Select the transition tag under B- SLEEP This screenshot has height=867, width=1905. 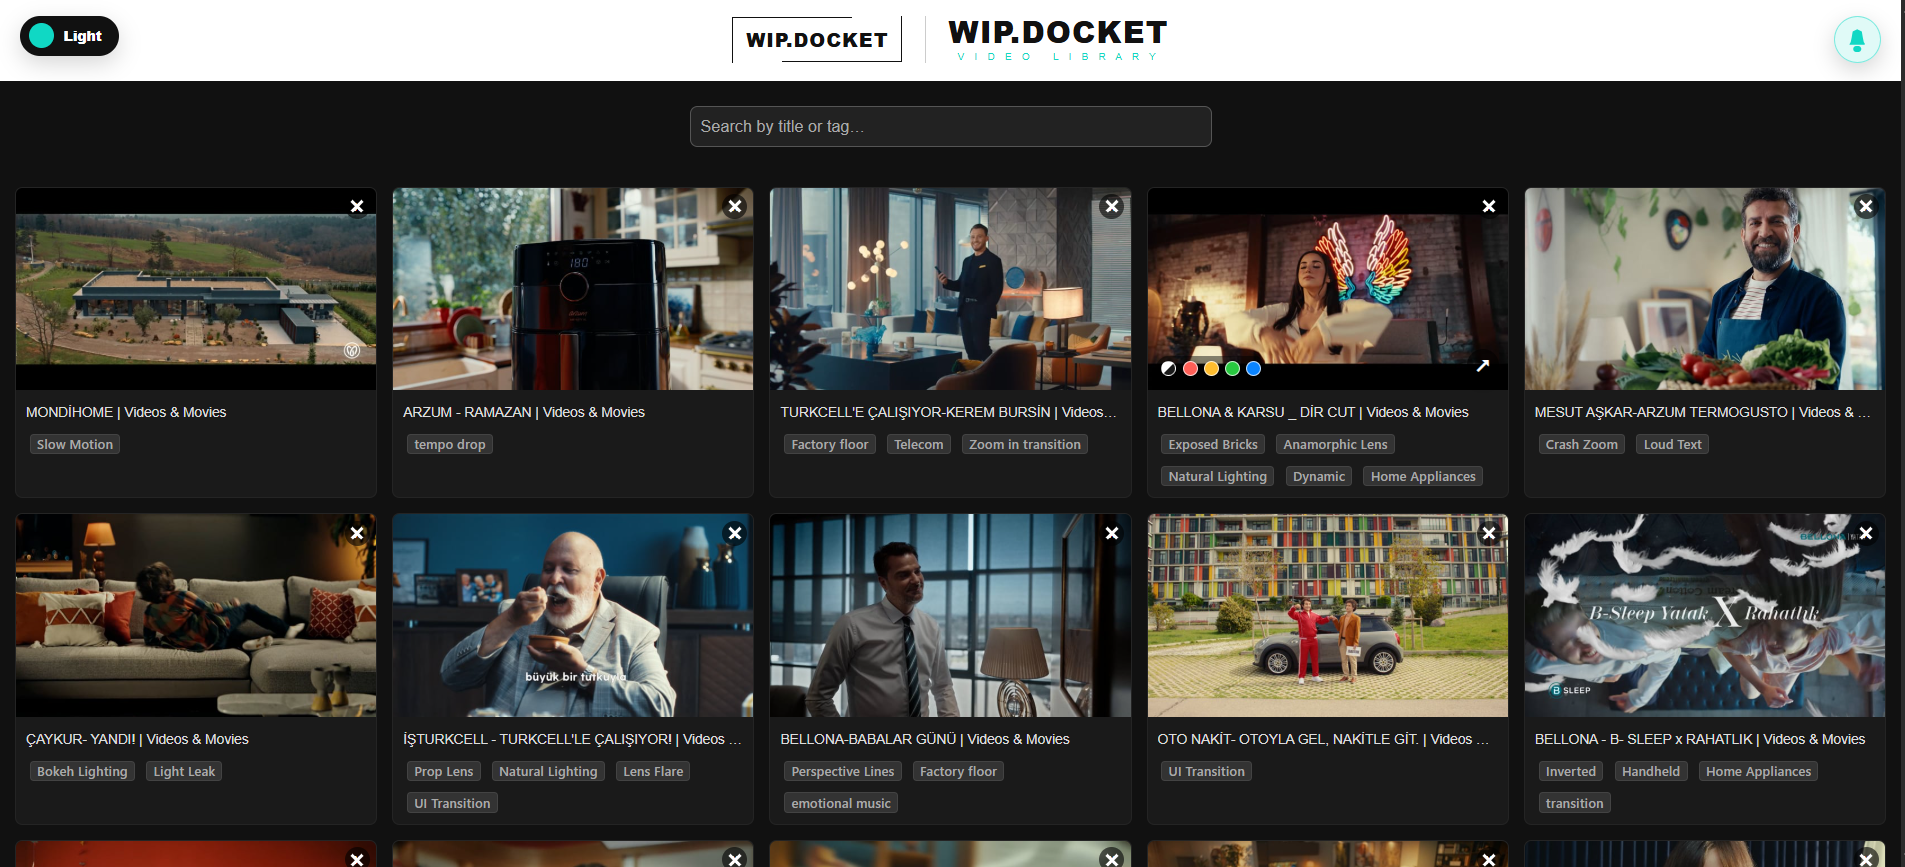click(x=1574, y=803)
